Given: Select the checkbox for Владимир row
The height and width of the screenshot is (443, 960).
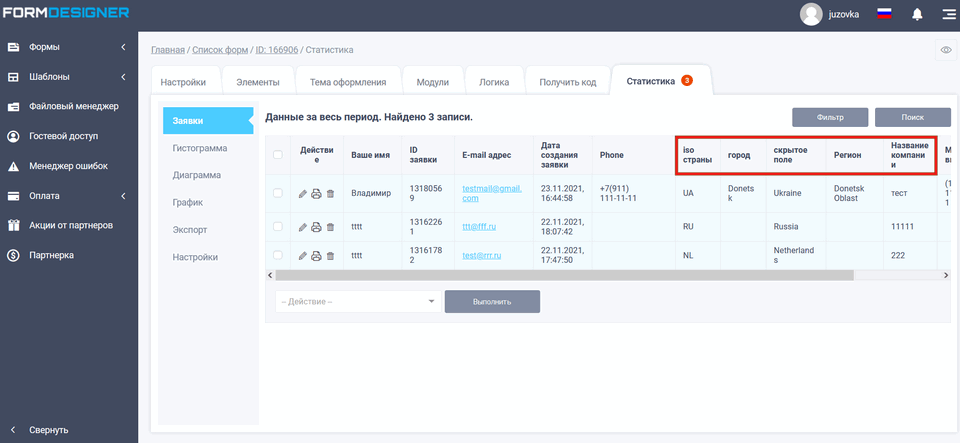Looking at the screenshot, I should tap(278, 193).
